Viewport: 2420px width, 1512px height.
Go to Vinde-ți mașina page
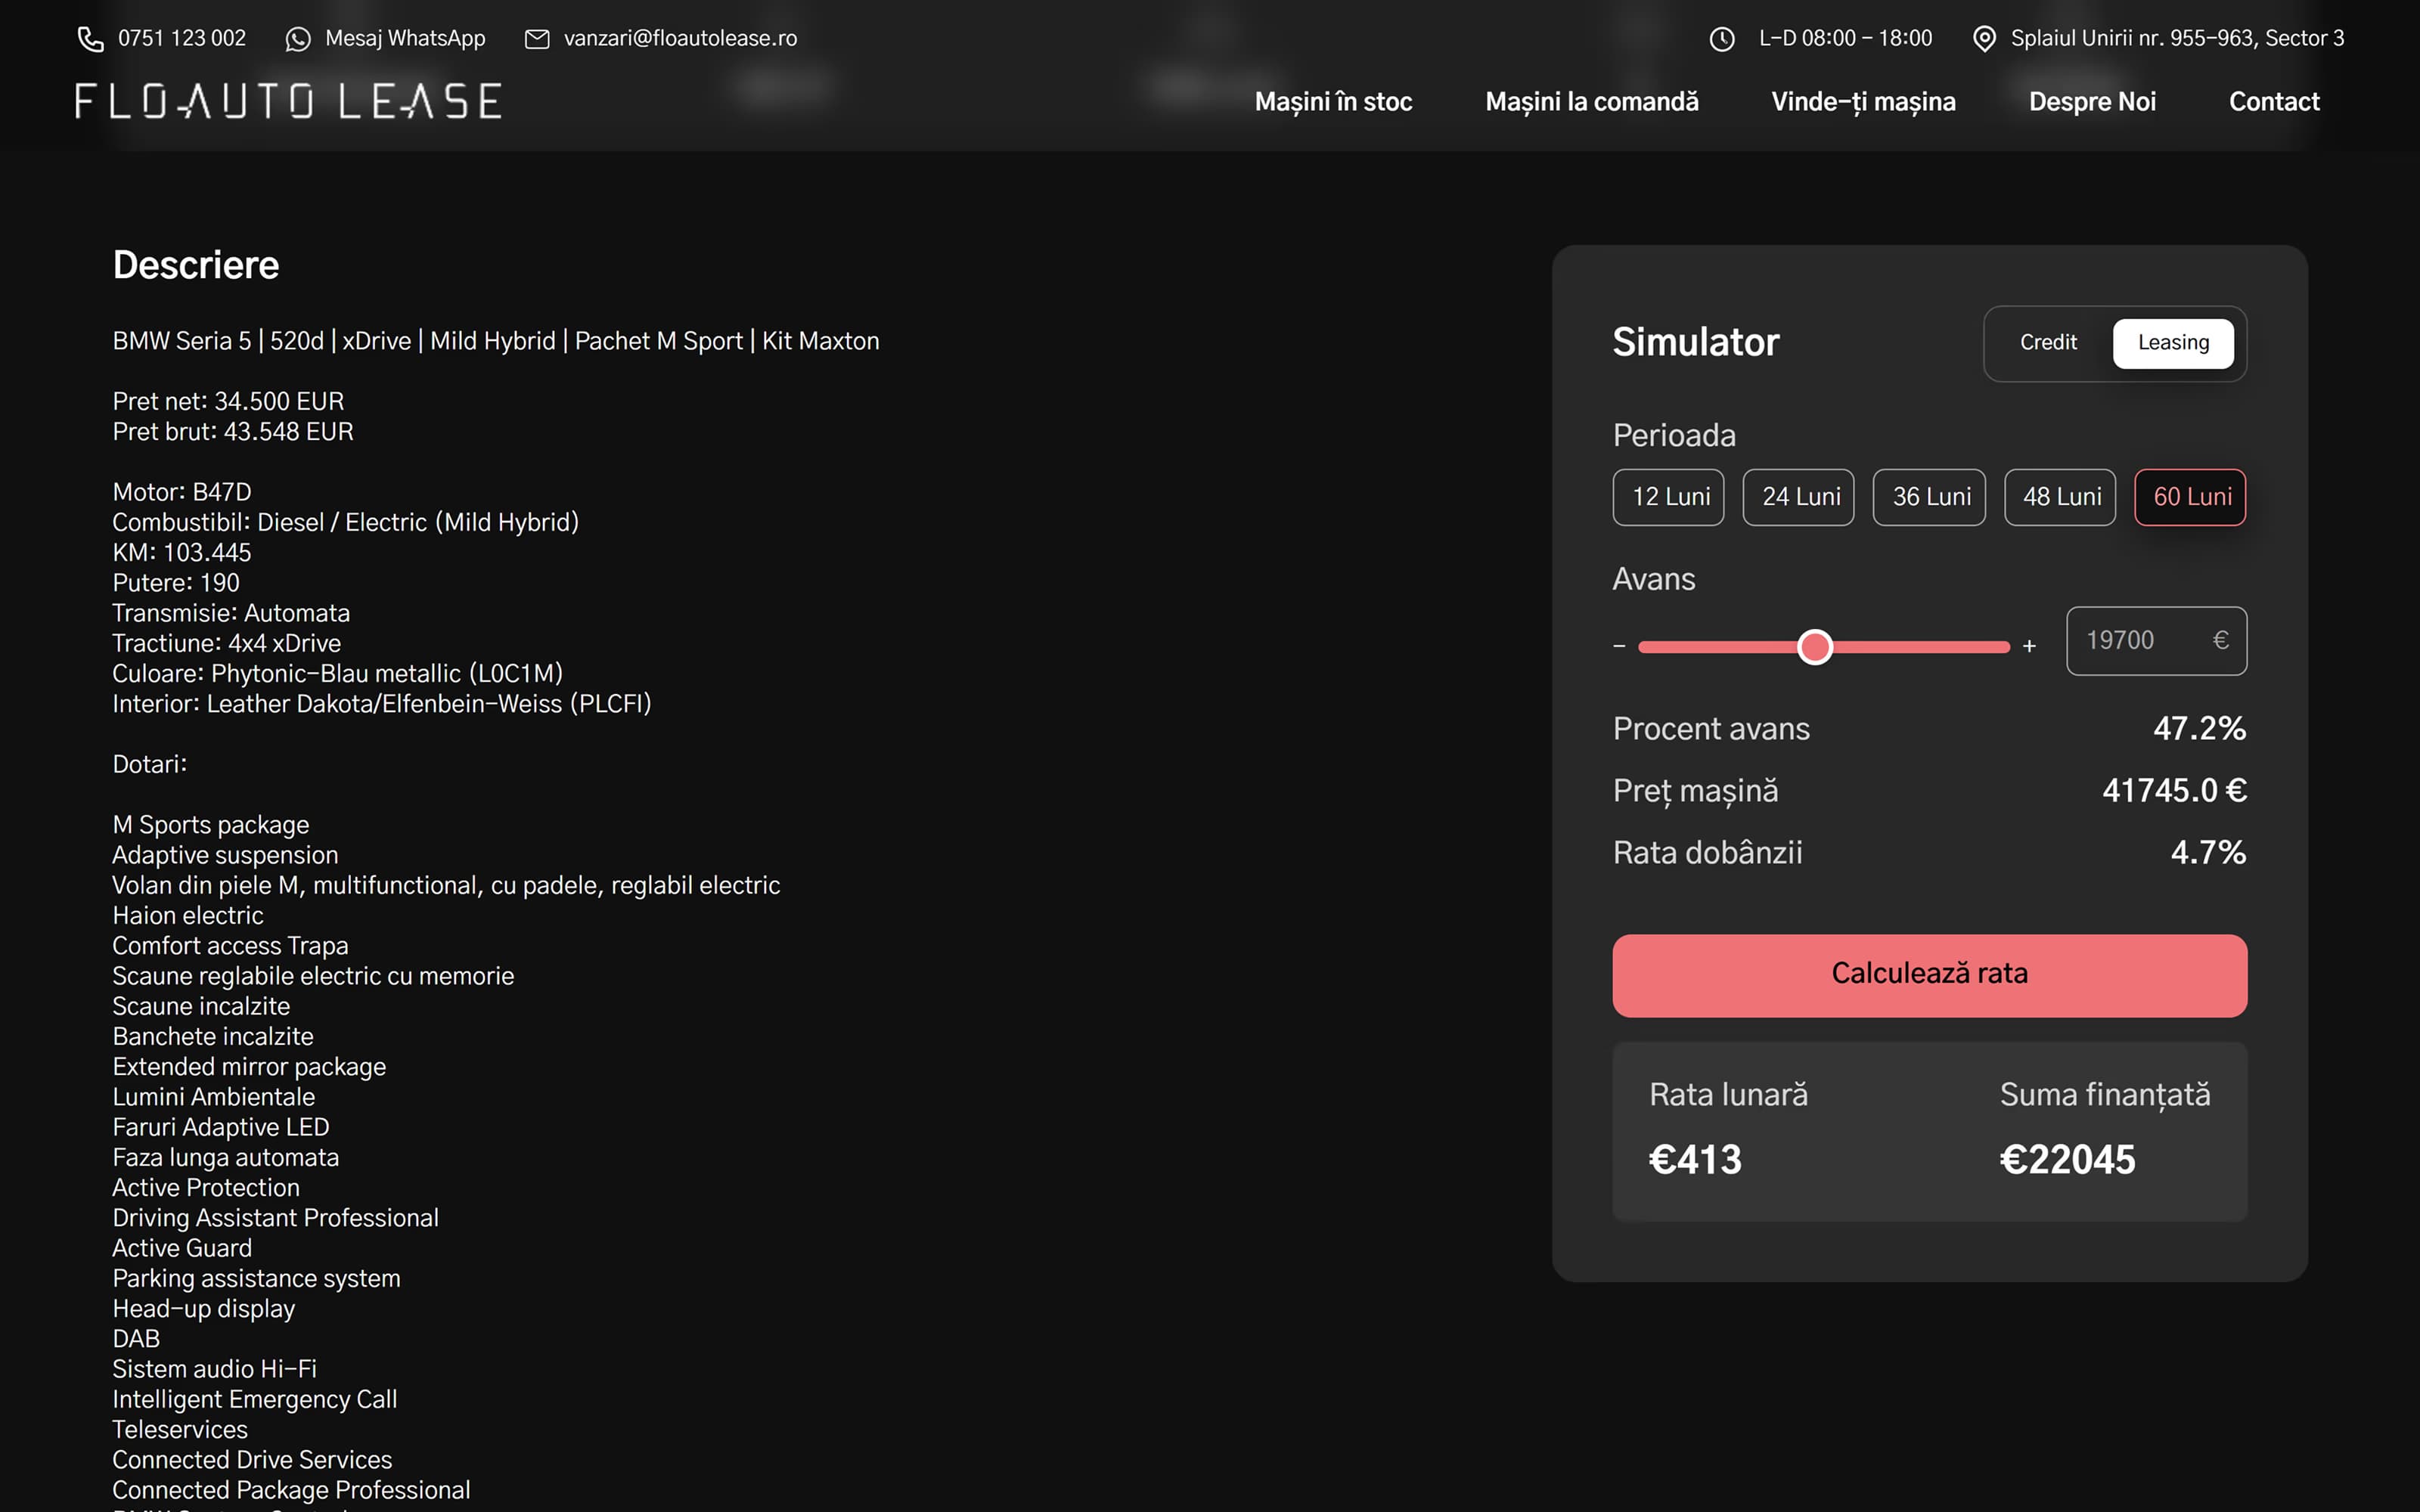click(x=1863, y=102)
